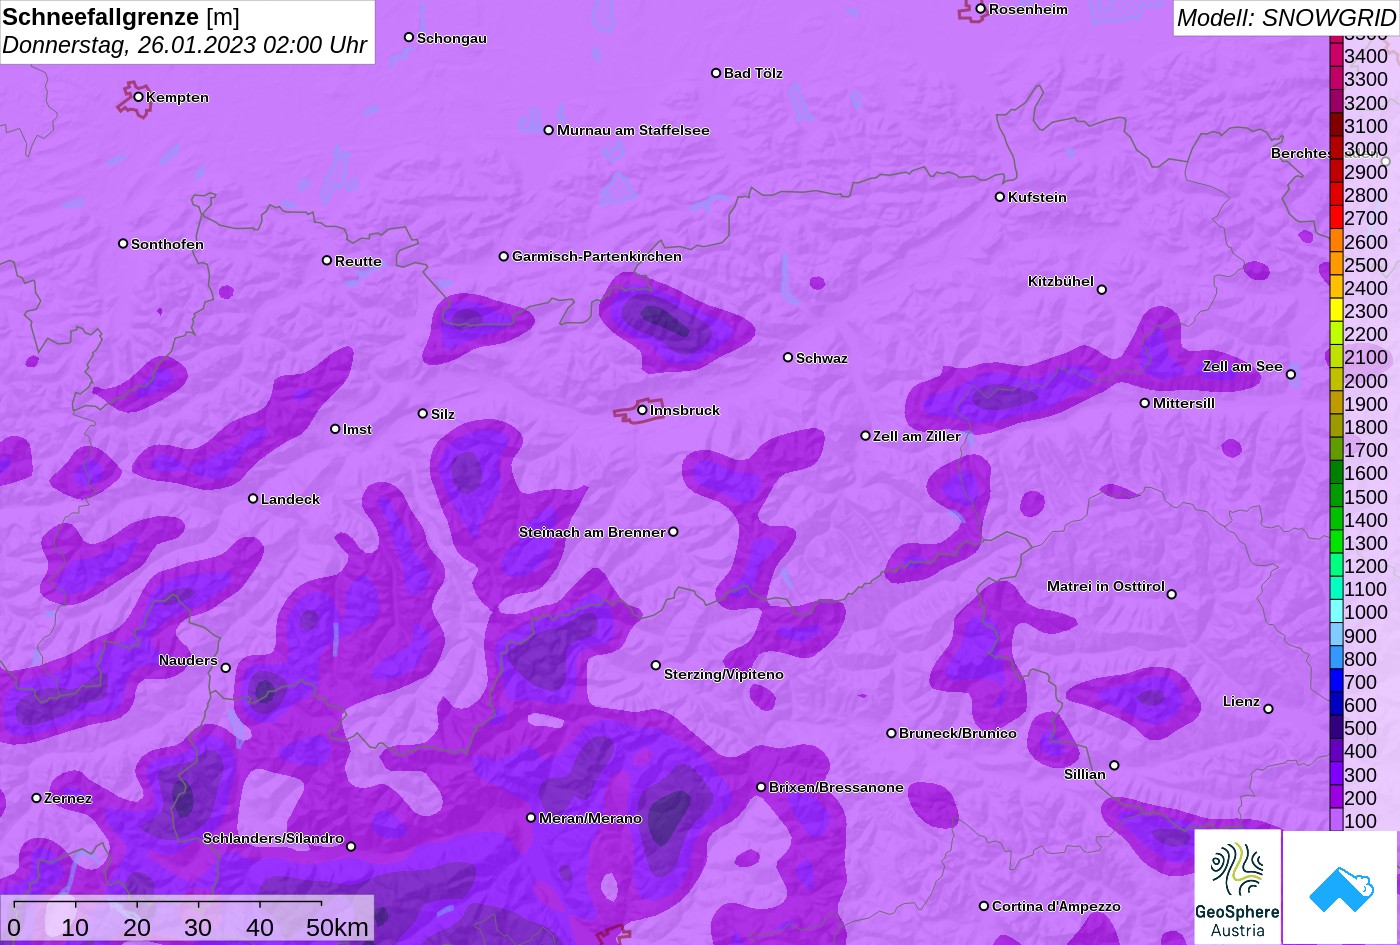This screenshot has width=1400, height=945.
Task: Select the Rosenheim location marker
Action: click(981, 9)
